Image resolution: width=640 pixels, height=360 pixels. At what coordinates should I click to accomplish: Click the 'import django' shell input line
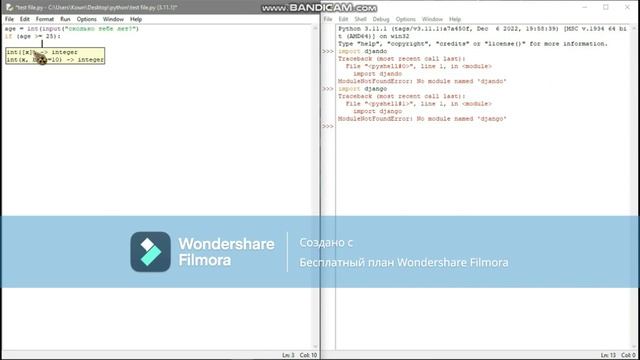tap(362, 89)
